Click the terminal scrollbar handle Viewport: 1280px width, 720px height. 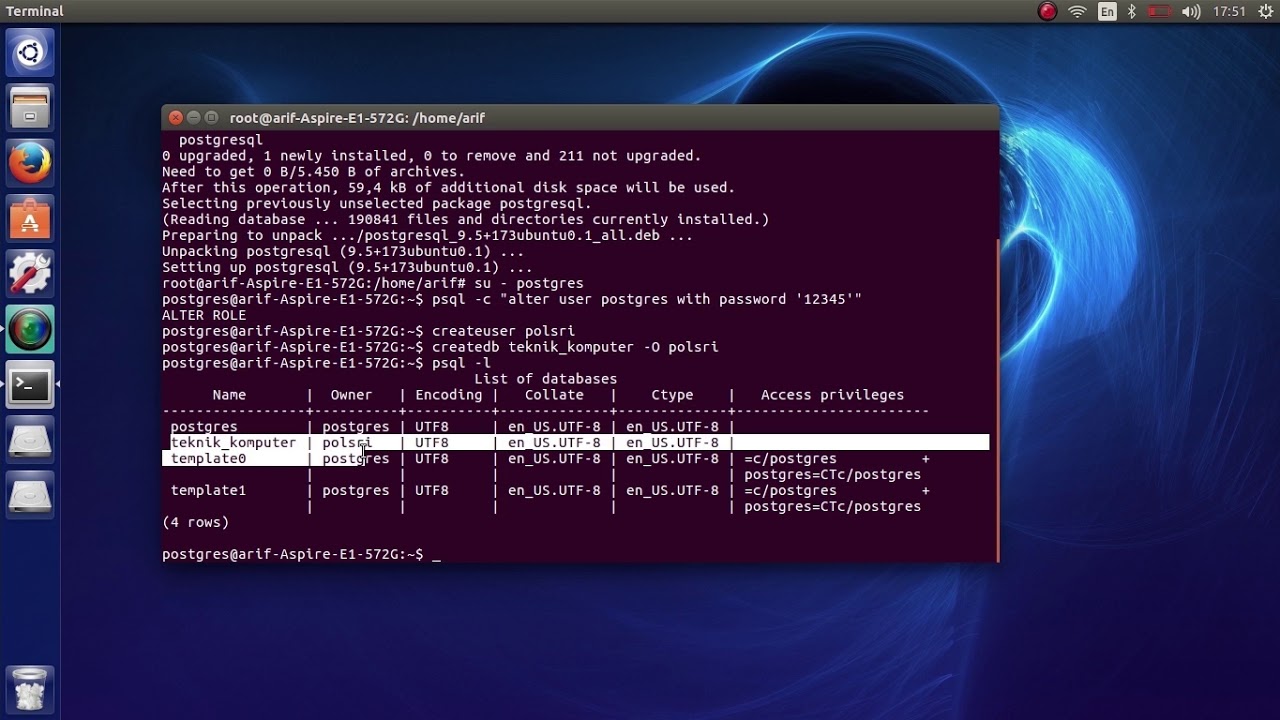click(x=998, y=400)
